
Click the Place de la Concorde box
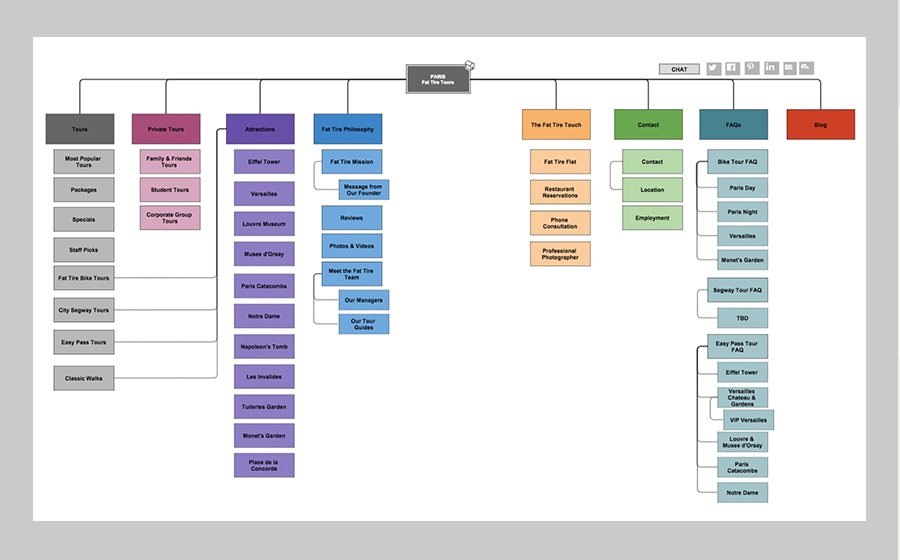point(264,465)
